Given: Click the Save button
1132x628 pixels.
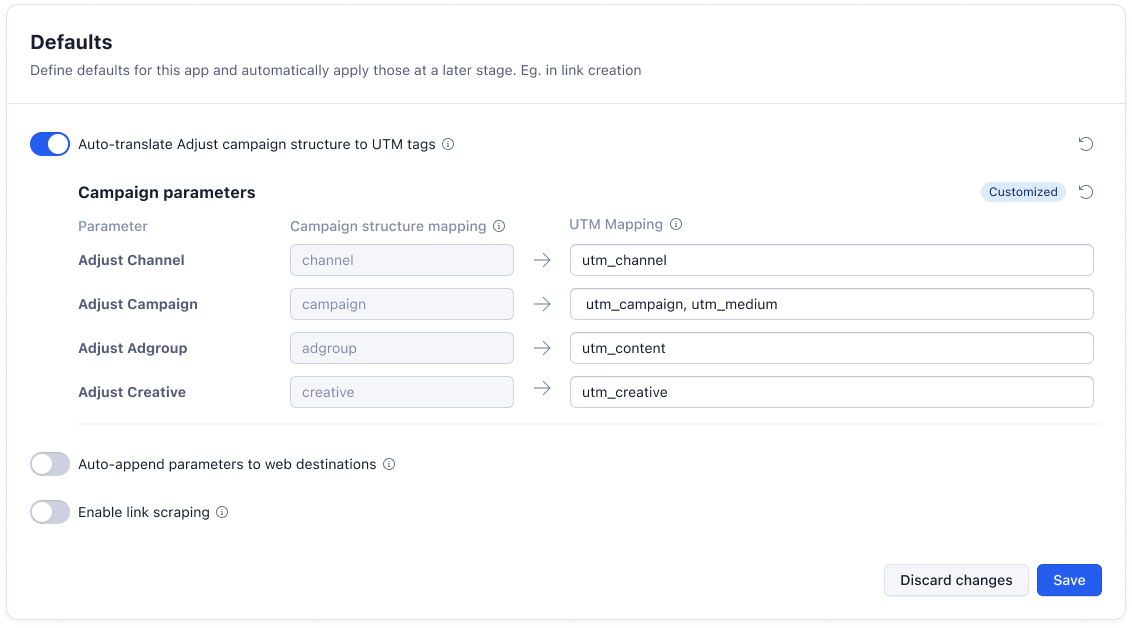Looking at the screenshot, I should pyautogui.click(x=1069, y=580).
